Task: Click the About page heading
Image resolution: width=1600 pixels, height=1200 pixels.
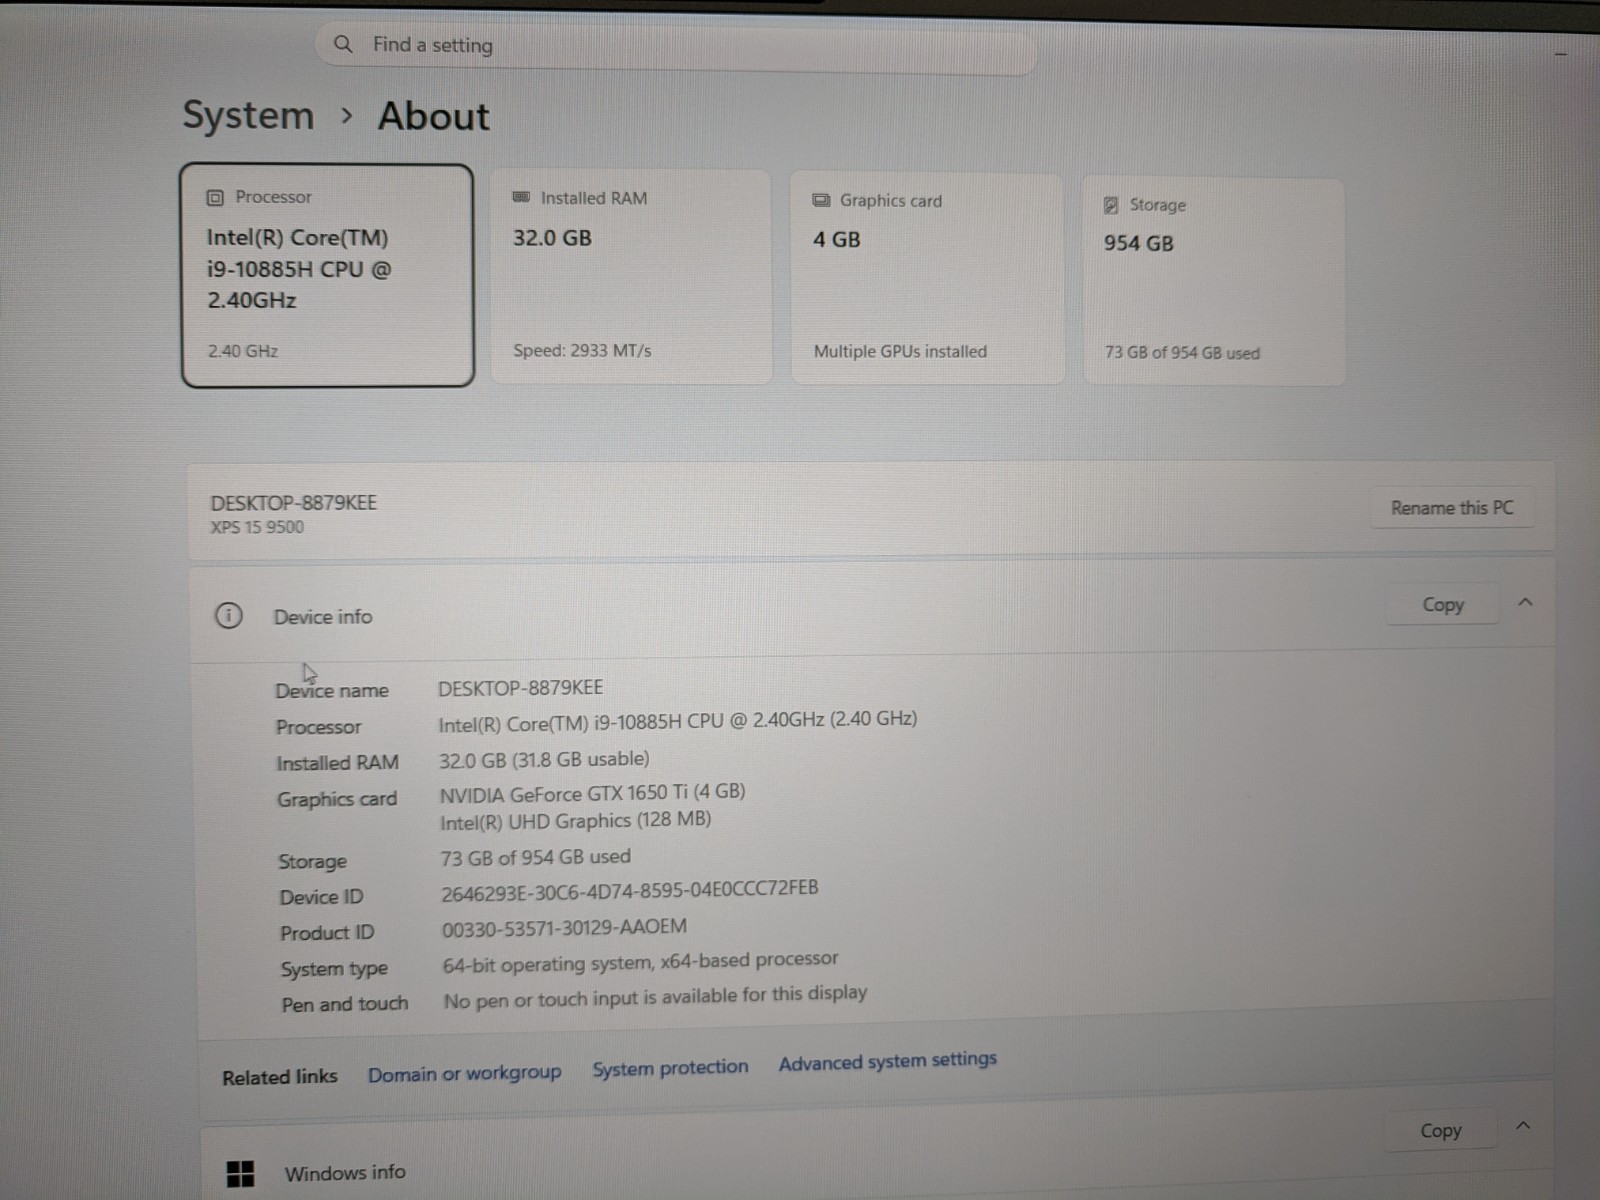Action: [x=433, y=116]
